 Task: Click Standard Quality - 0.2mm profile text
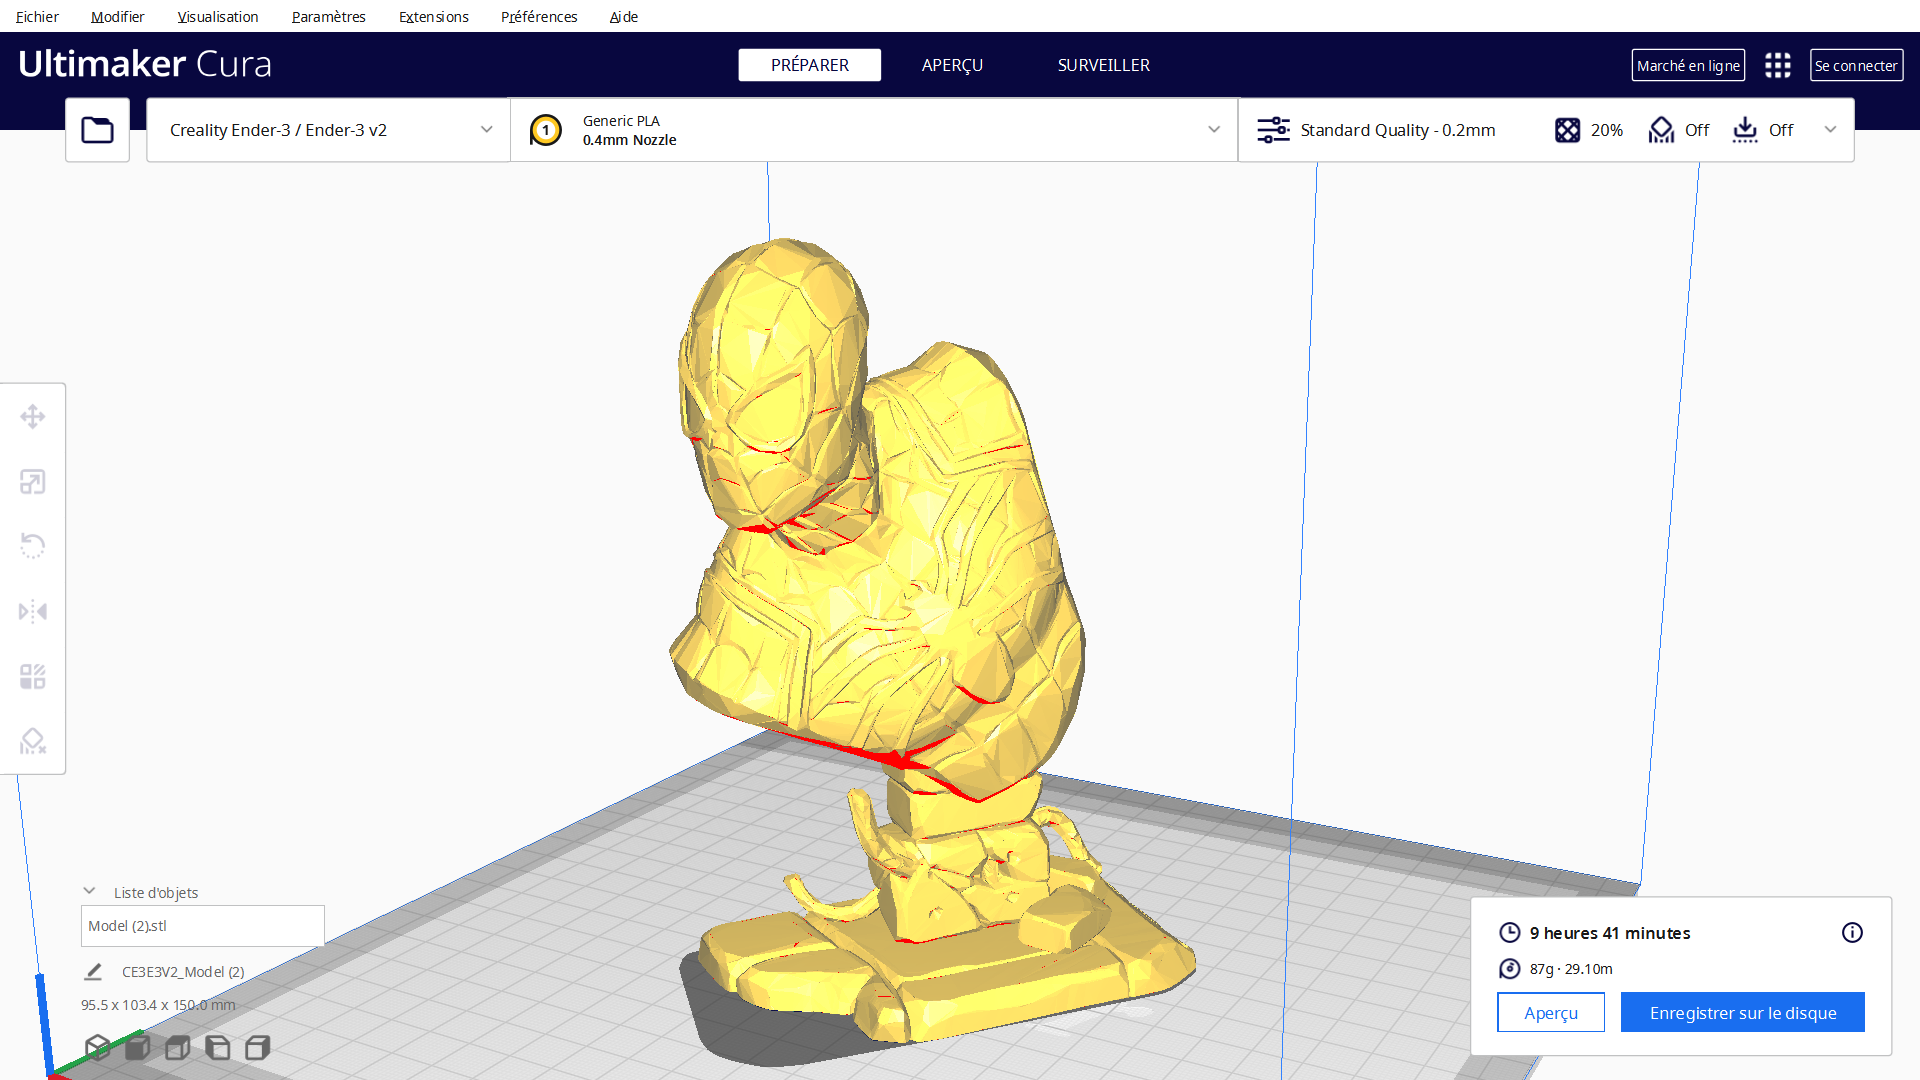click(1398, 130)
